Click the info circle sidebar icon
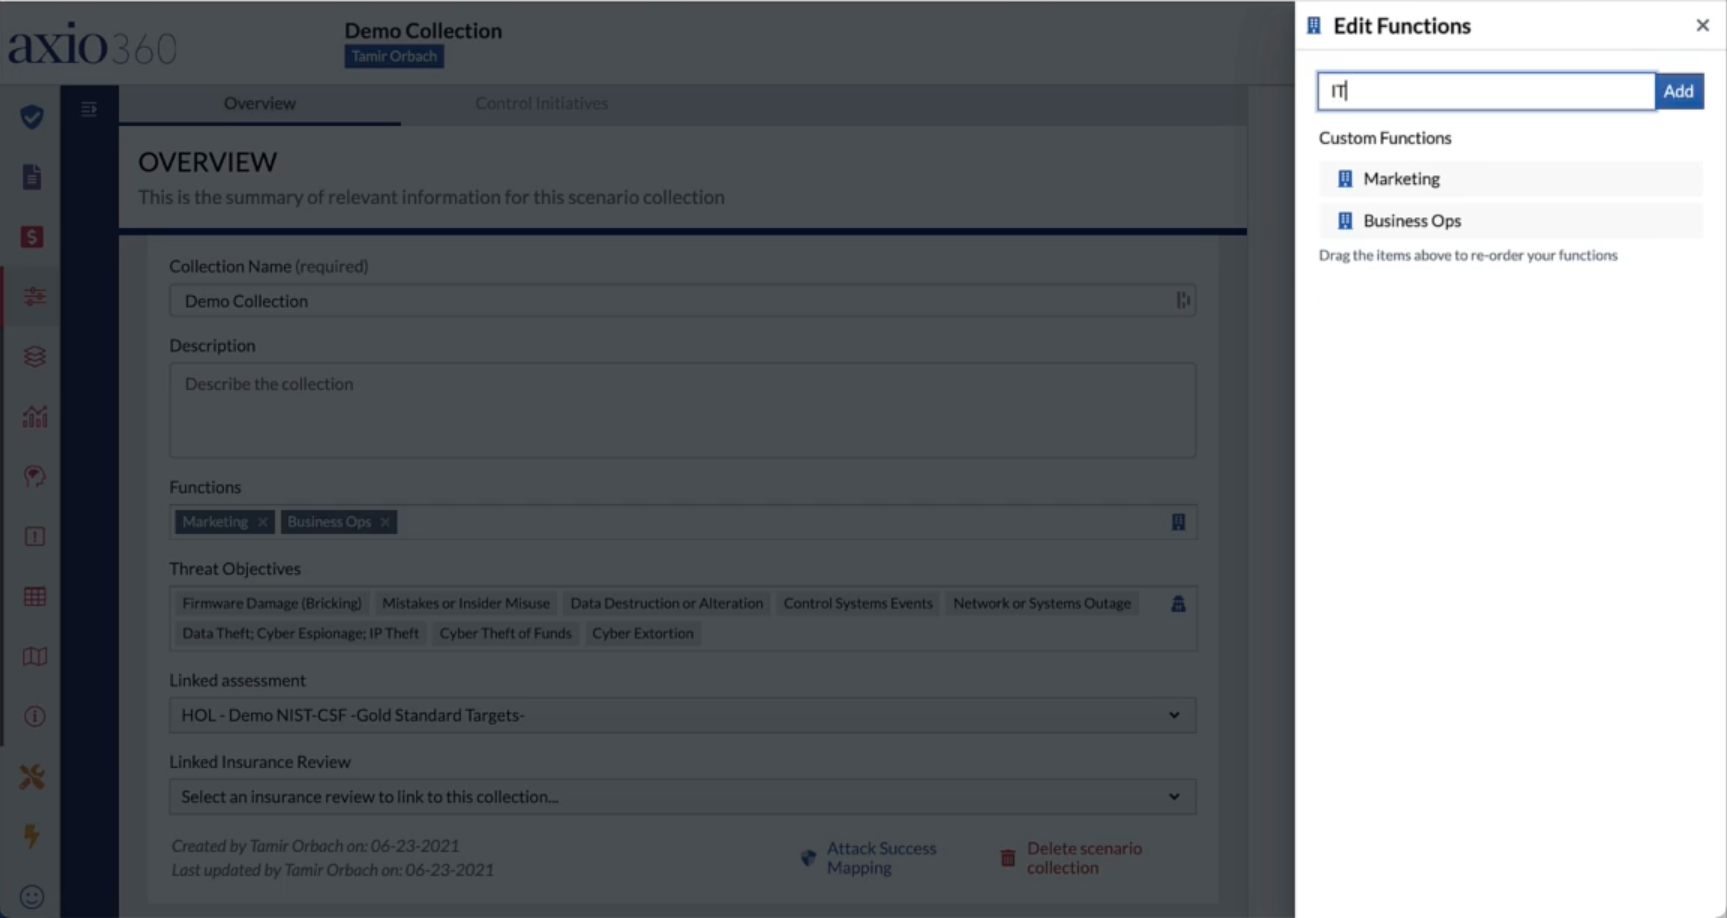1727x918 pixels. pos(34,716)
